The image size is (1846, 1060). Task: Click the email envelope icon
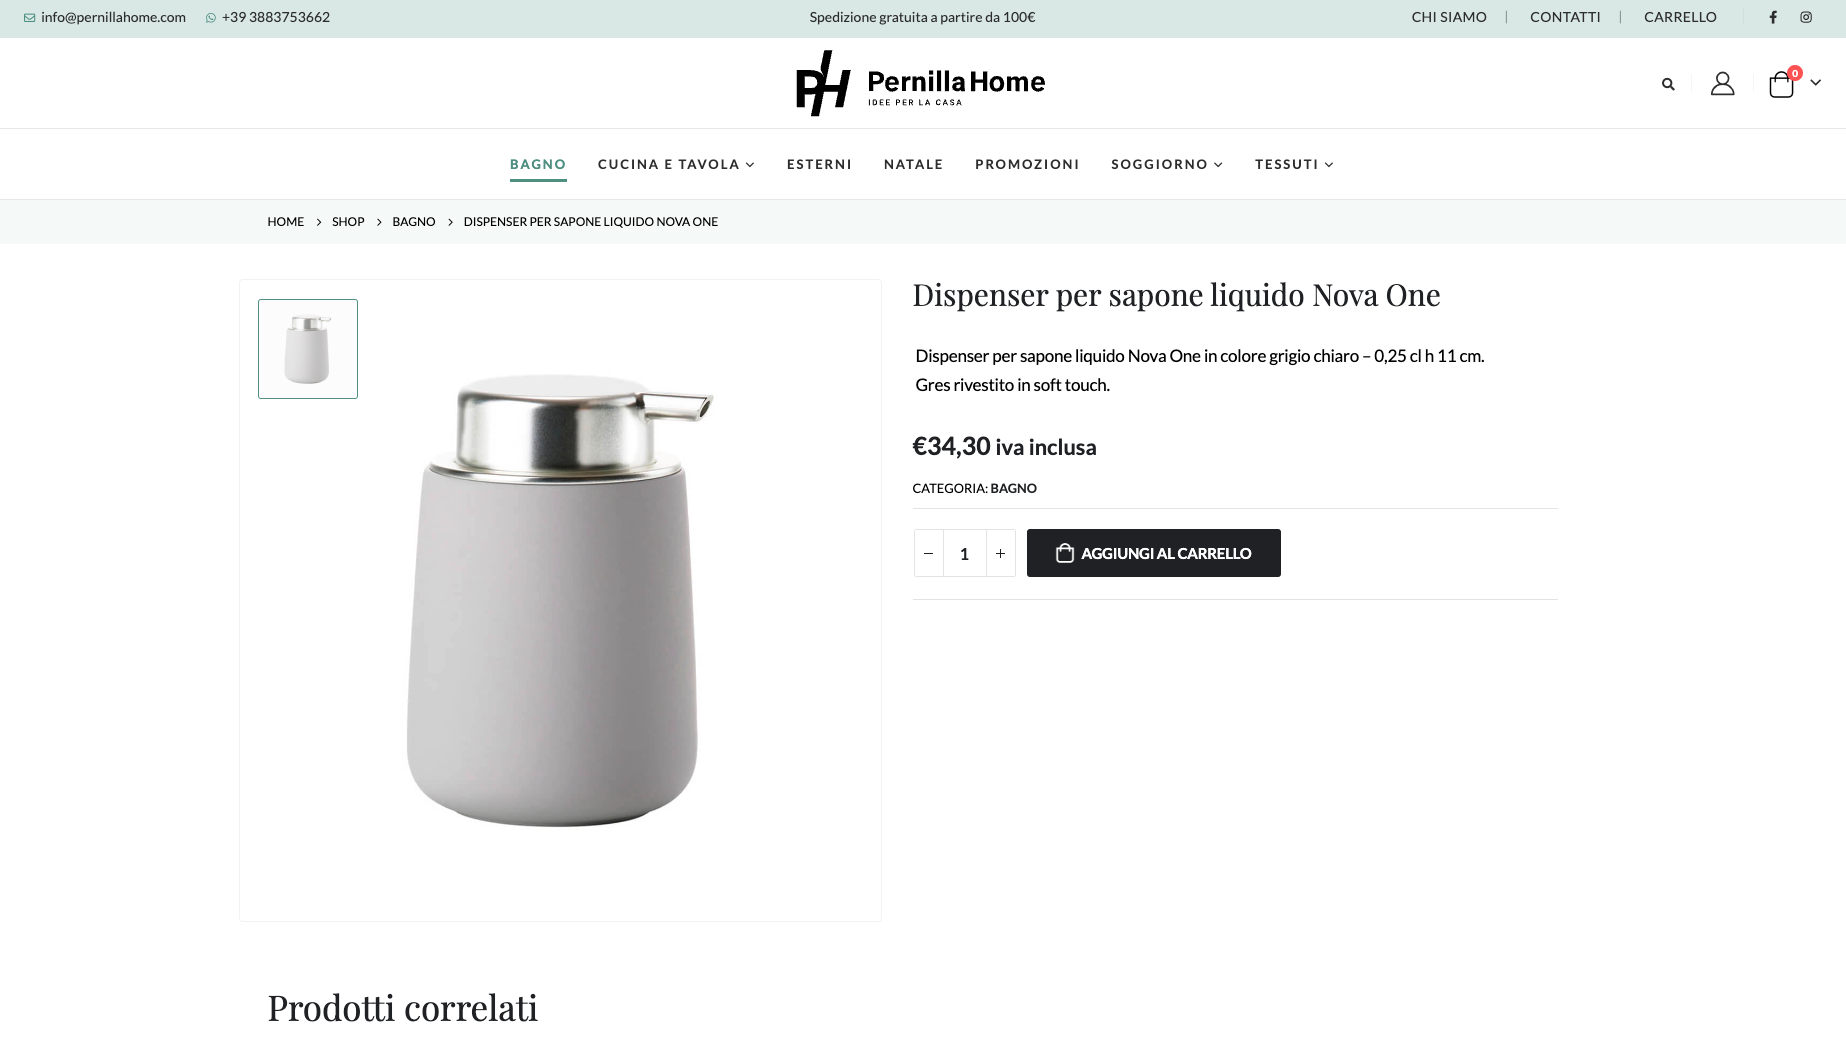click(29, 18)
